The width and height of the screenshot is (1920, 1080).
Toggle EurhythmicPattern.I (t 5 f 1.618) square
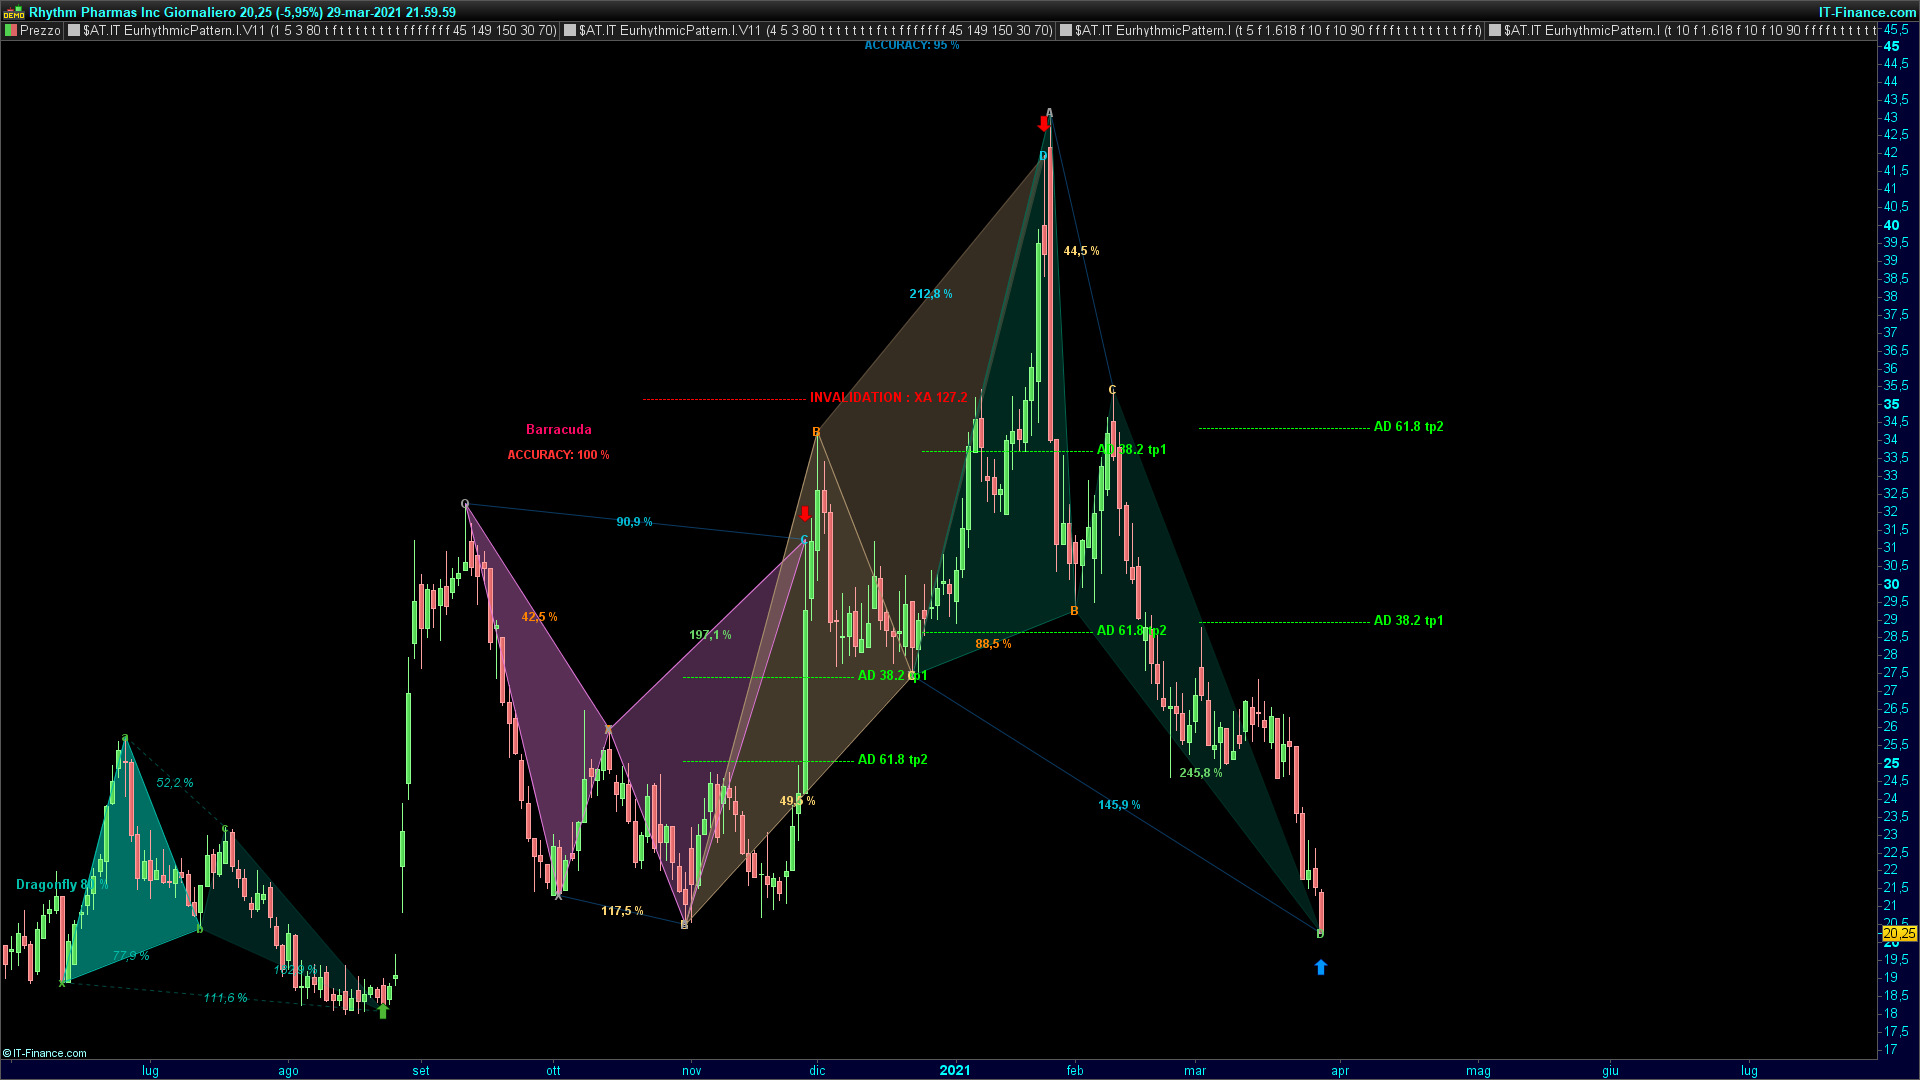point(1066,30)
